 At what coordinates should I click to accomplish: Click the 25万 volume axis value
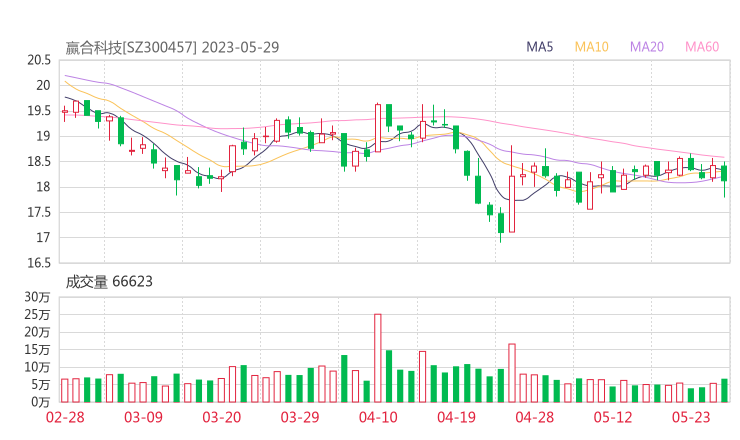pyautogui.click(x=37, y=314)
